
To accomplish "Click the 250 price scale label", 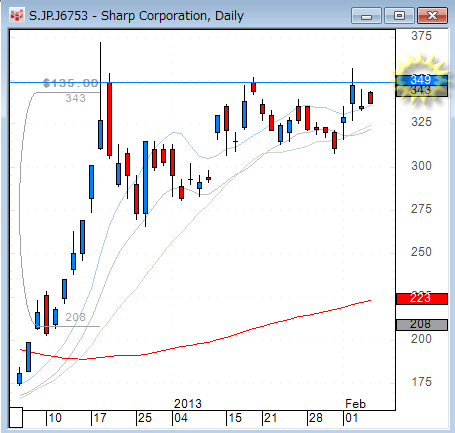I will (421, 252).
